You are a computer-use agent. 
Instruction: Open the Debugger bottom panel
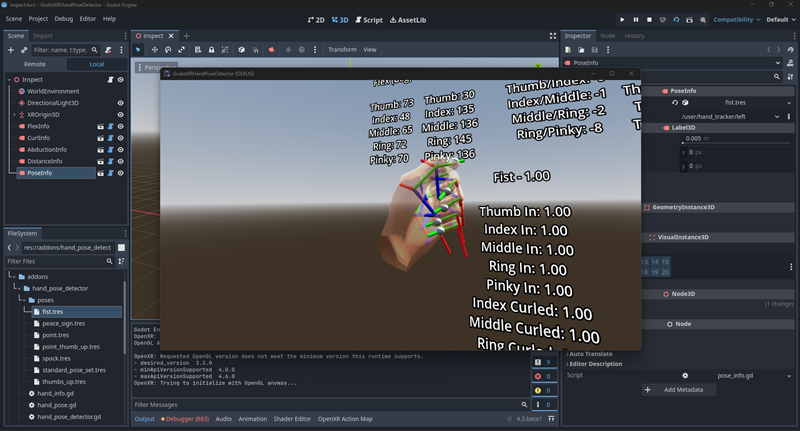tap(185, 419)
